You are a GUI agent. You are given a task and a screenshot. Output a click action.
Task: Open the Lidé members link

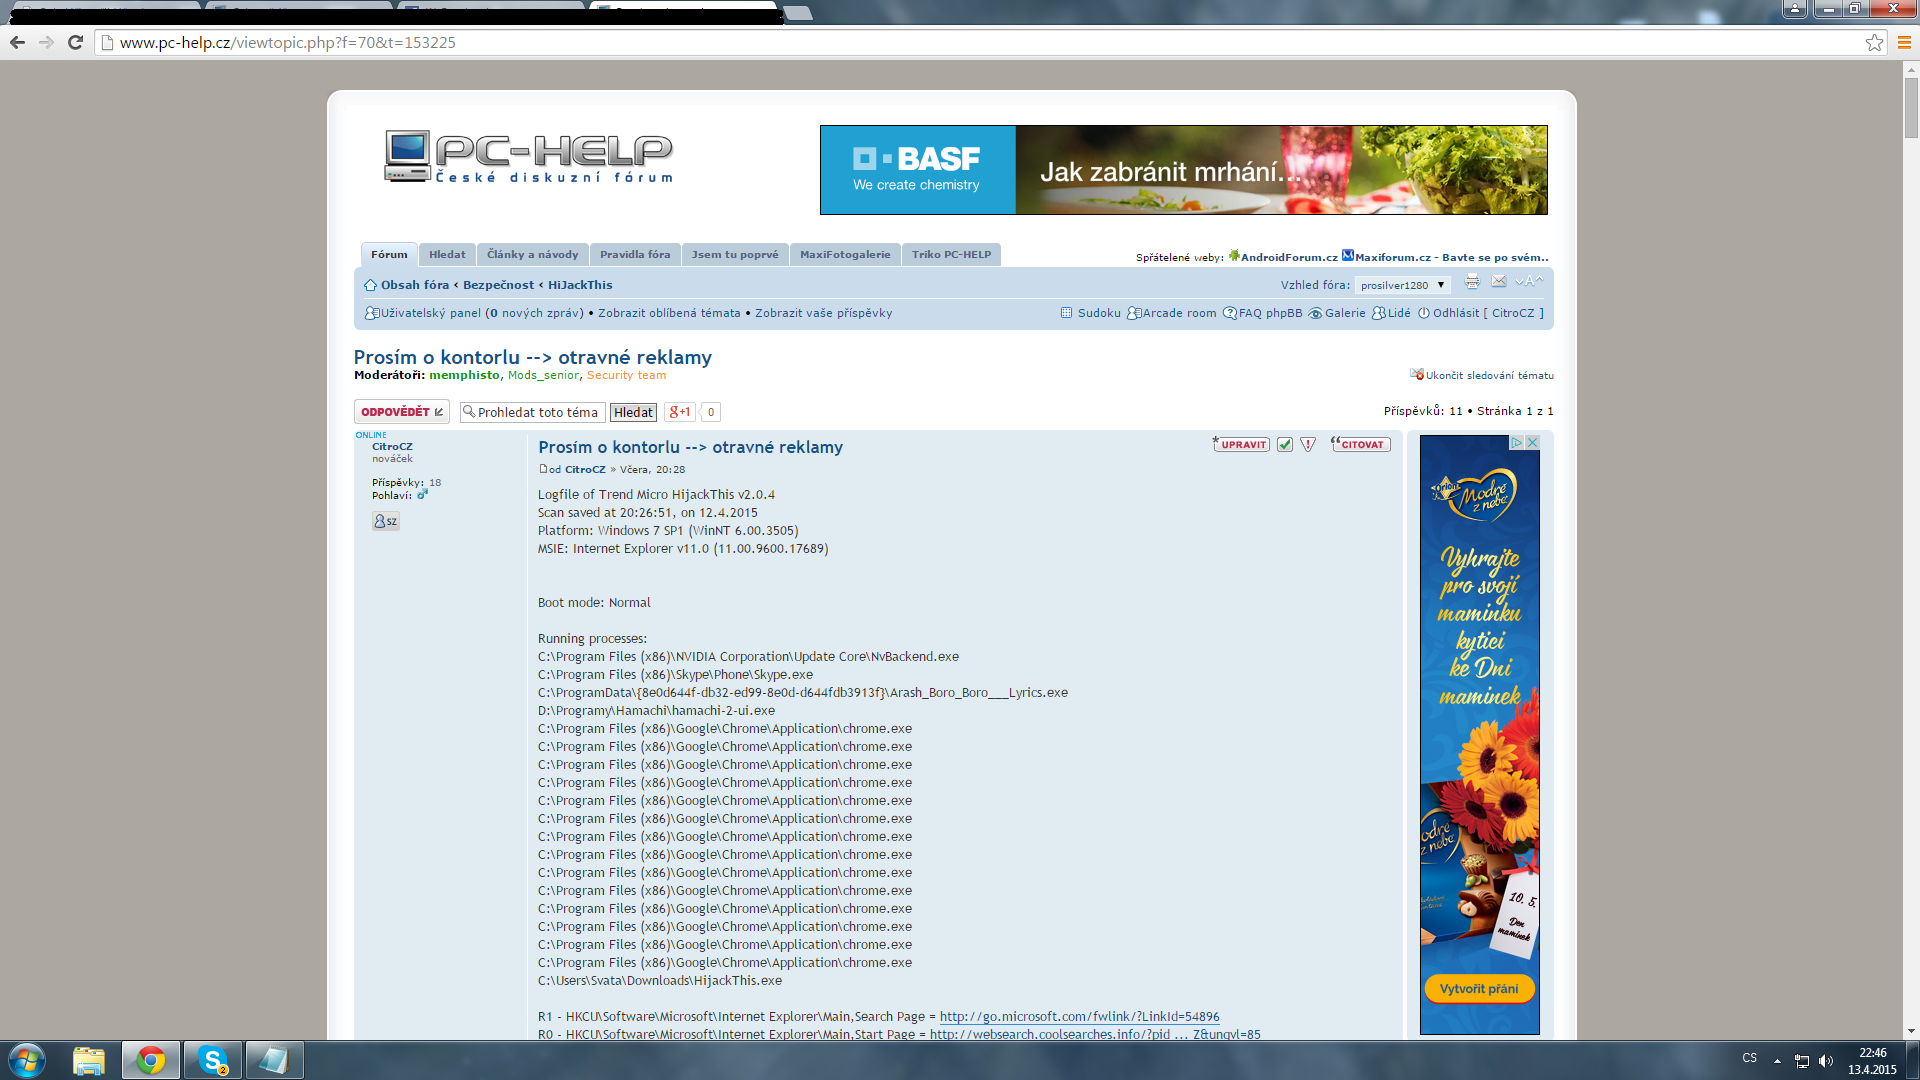click(x=1399, y=313)
